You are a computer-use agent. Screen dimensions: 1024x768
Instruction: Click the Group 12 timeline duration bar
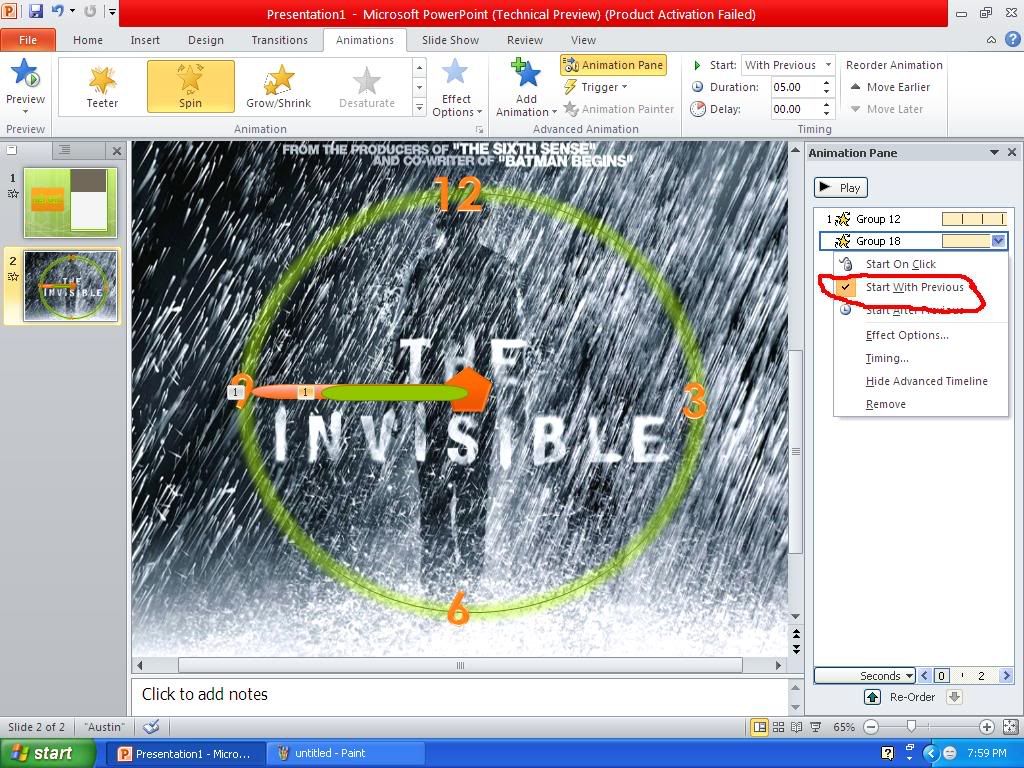point(974,219)
